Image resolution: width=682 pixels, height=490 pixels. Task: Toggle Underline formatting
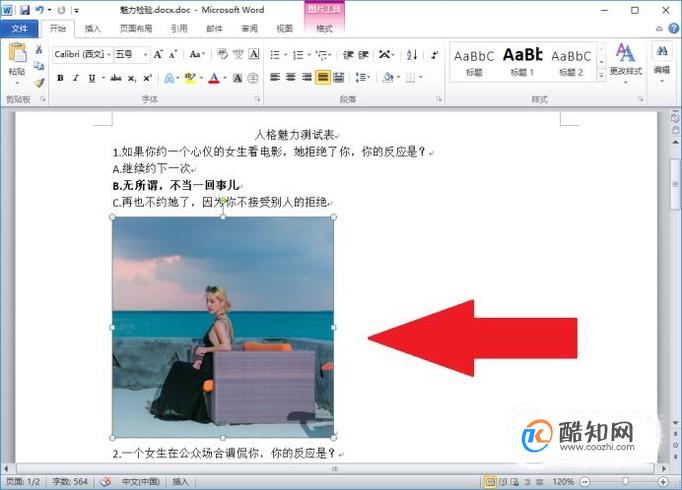point(92,78)
